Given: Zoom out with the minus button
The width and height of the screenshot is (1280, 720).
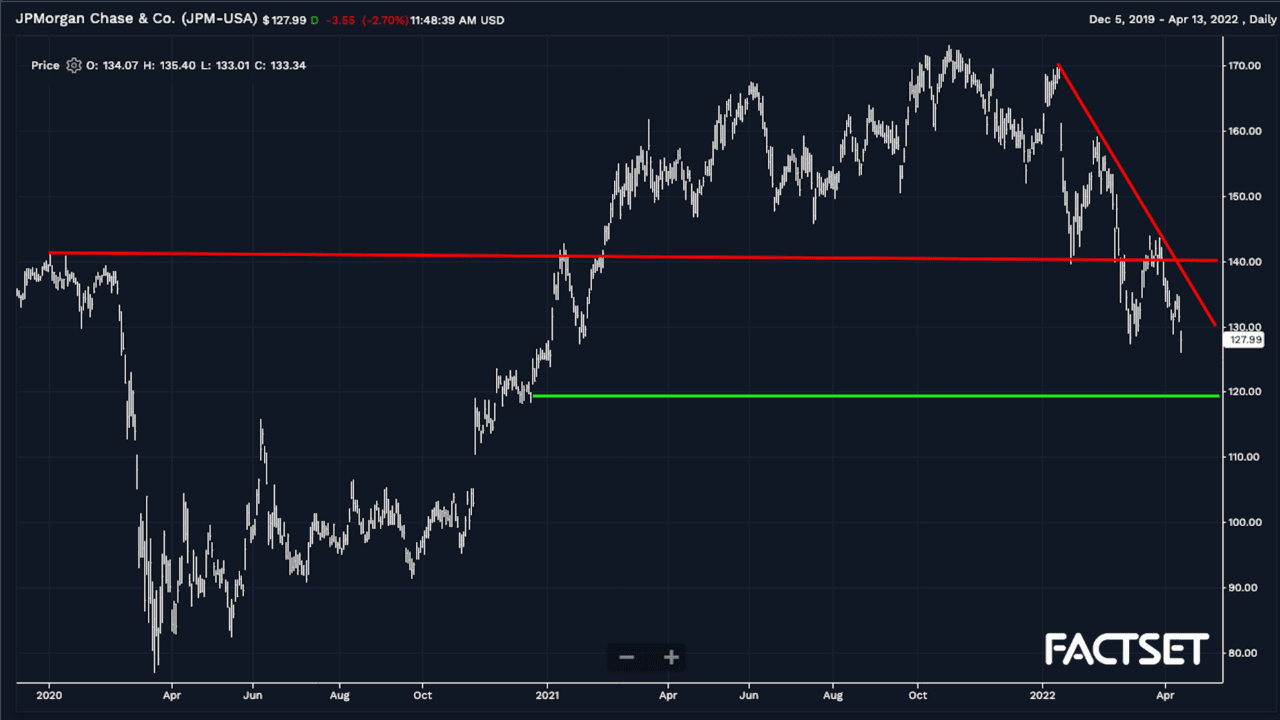Looking at the screenshot, I should [x=627, y=657].
